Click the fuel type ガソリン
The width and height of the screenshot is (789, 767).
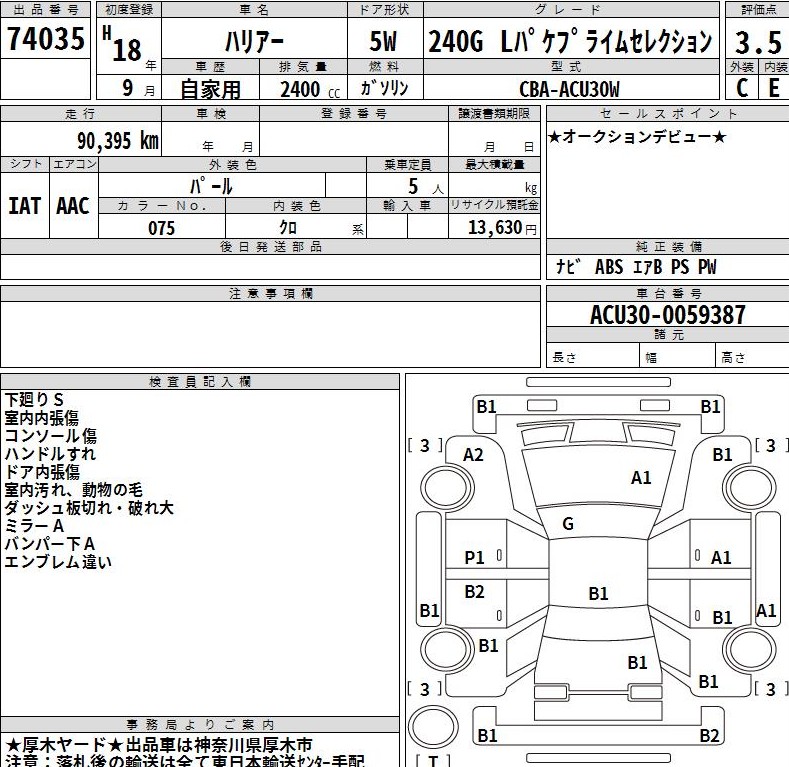384,88
